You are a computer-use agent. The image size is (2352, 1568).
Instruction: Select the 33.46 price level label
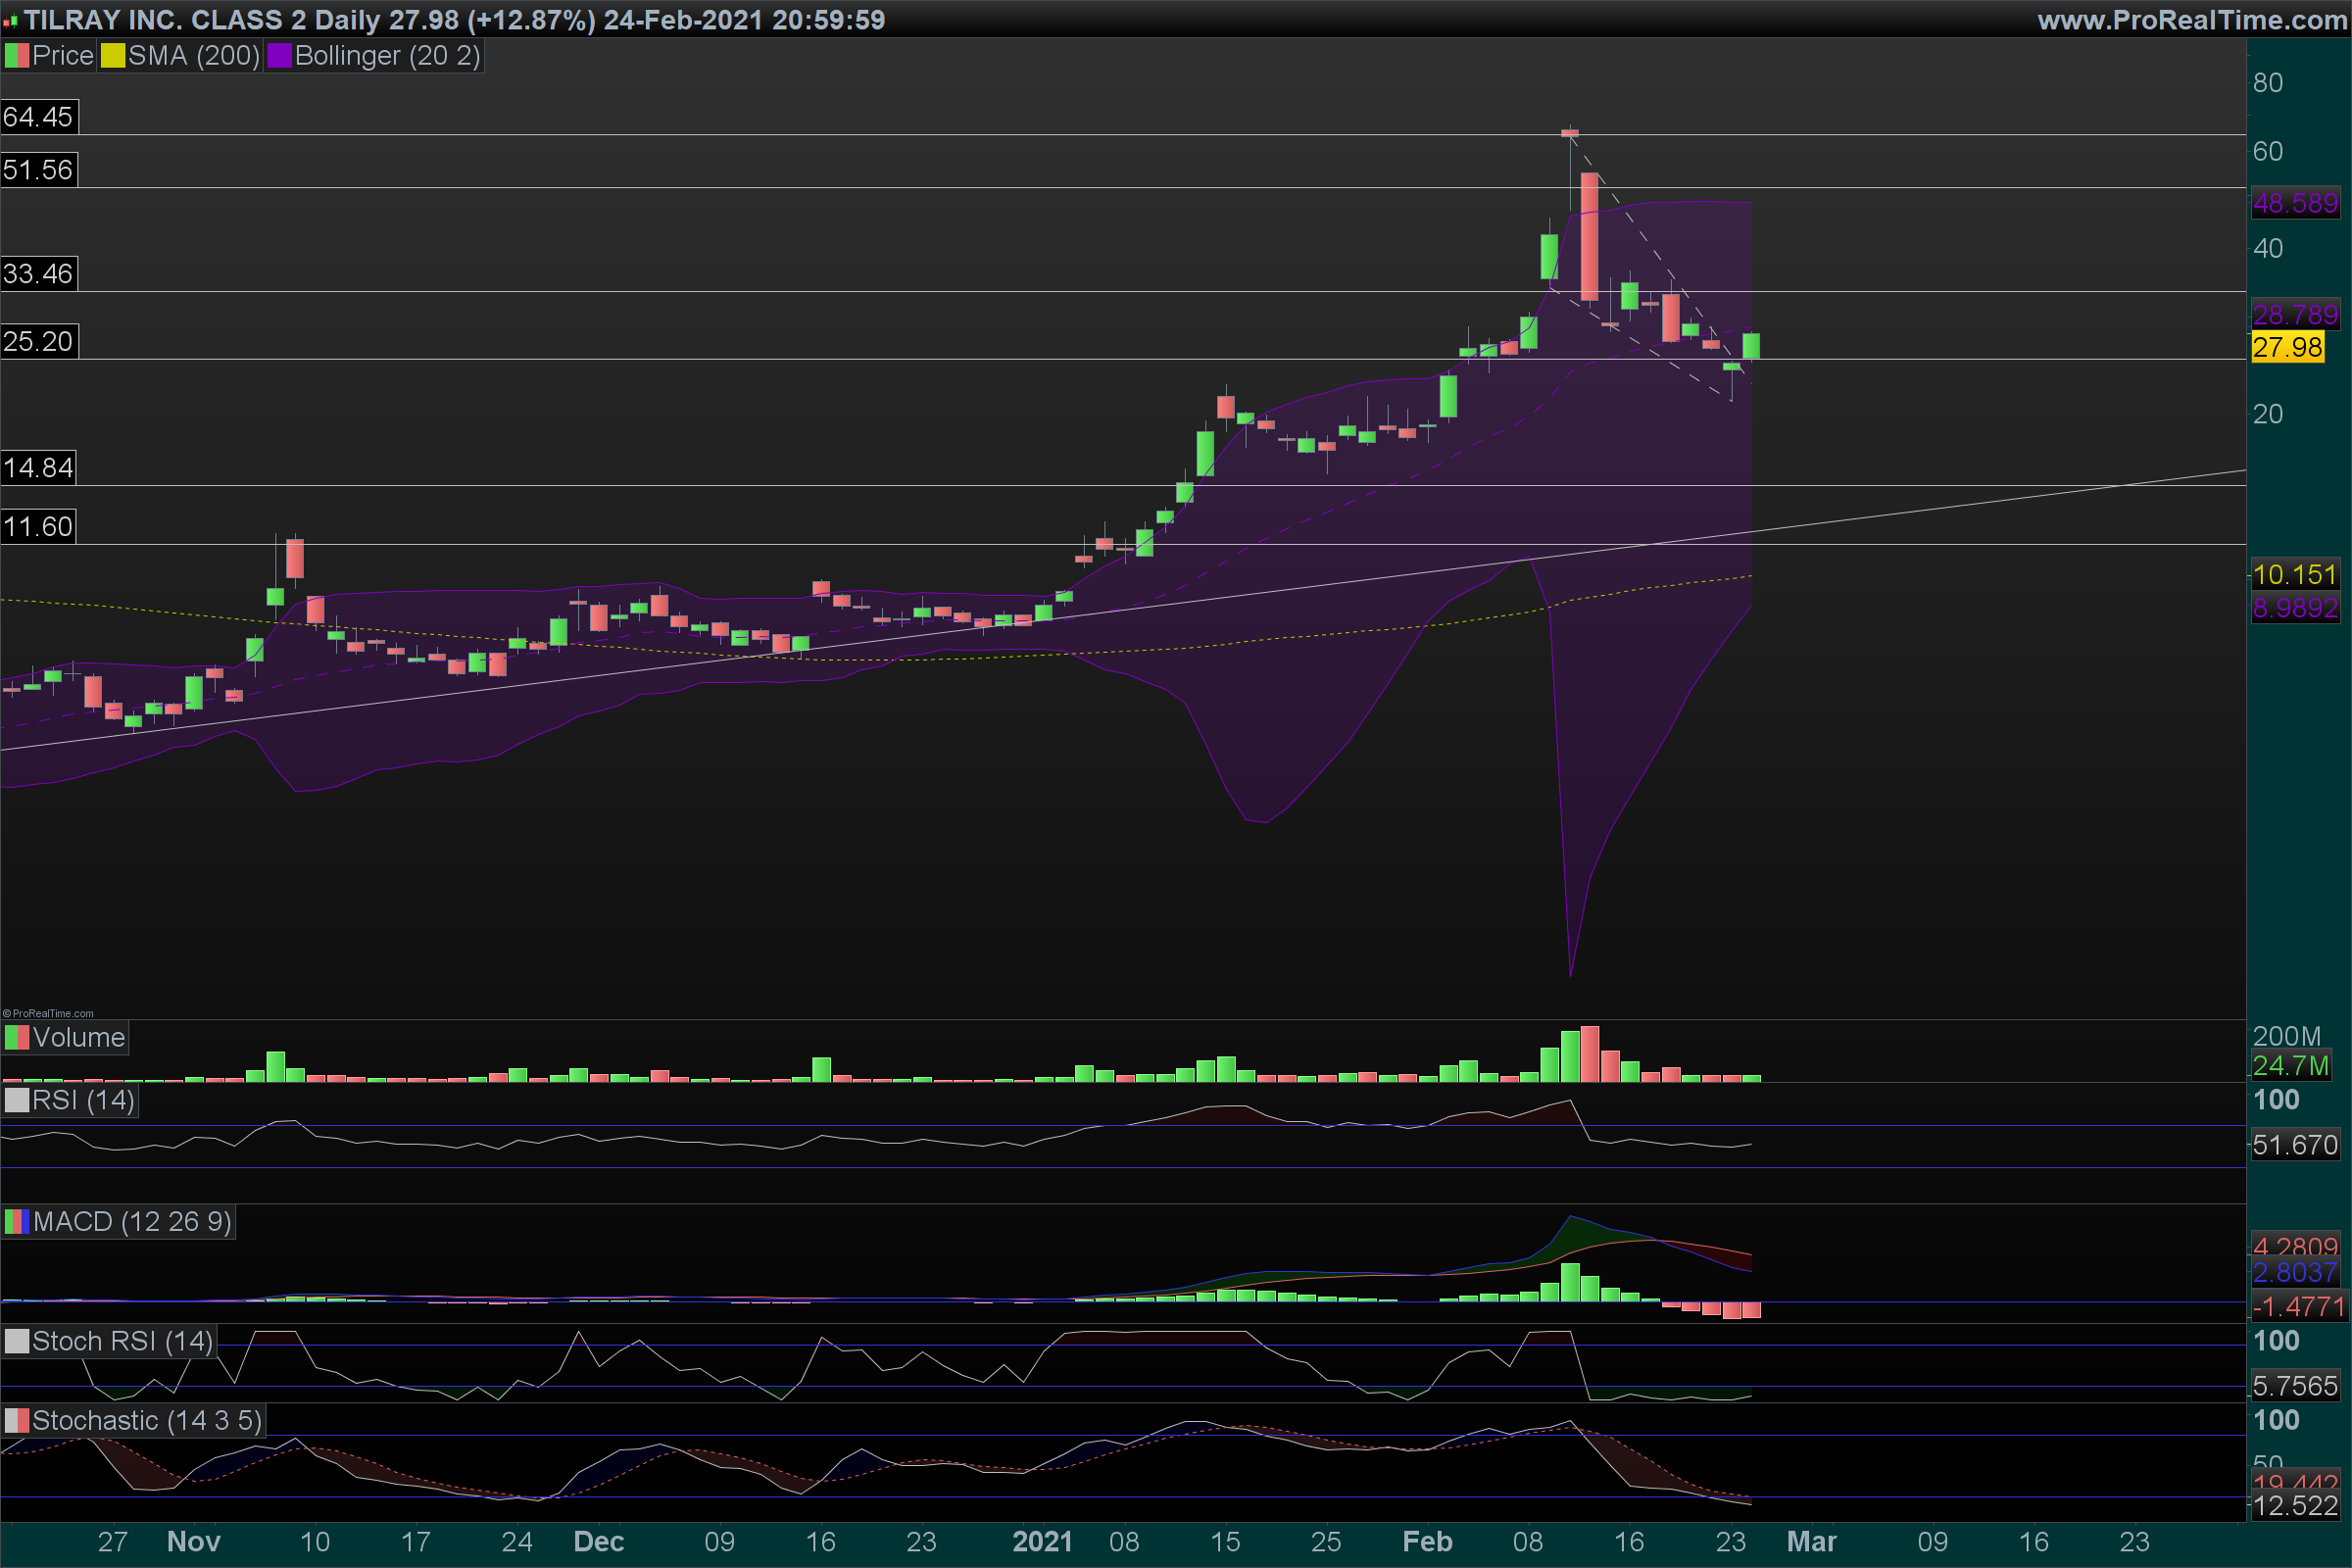(x=38, y=274)
